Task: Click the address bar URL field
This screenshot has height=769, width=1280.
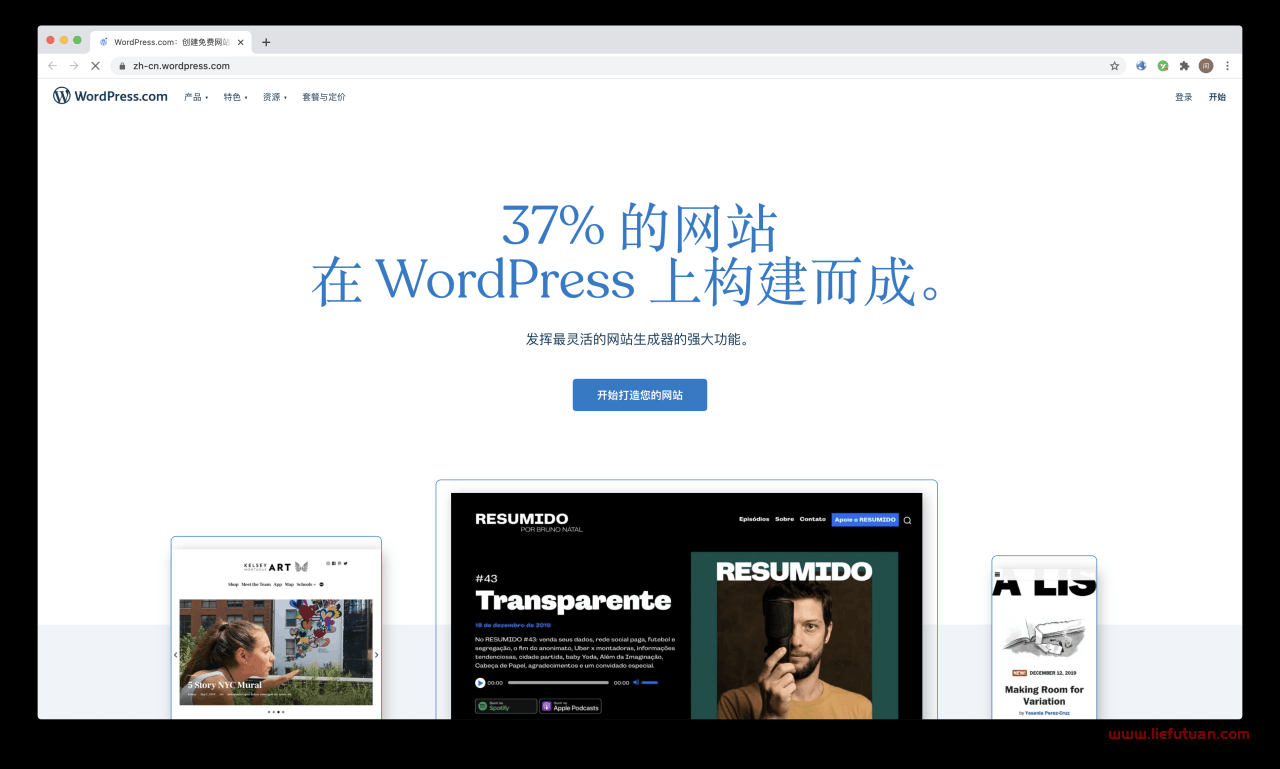Action: point(616,66)
